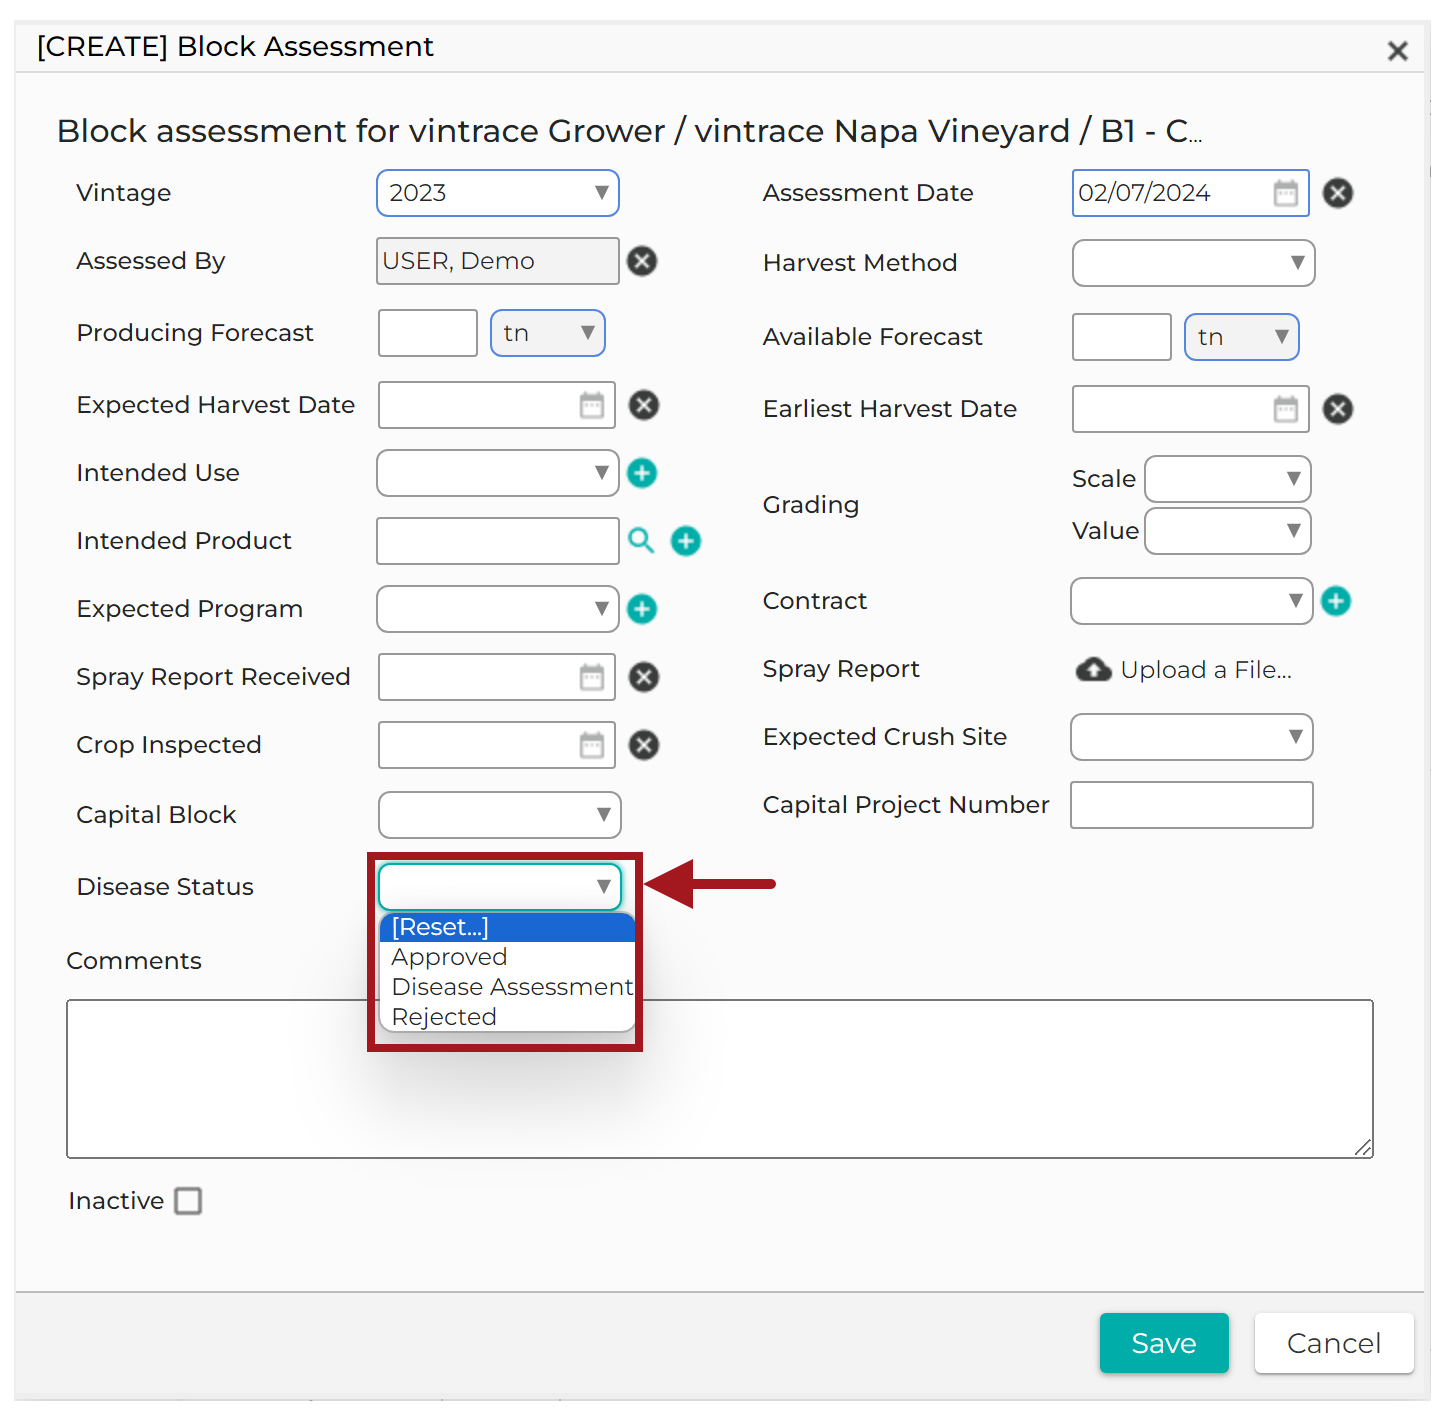This screenshot has width=1454, height=1425.
Task: Open calendar for Earliest Harvest Date
Action: coord(1286,409)
